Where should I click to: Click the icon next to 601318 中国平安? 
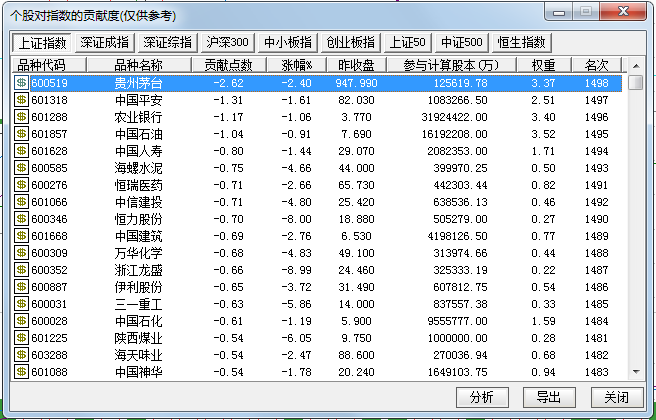tap(21, 100)
